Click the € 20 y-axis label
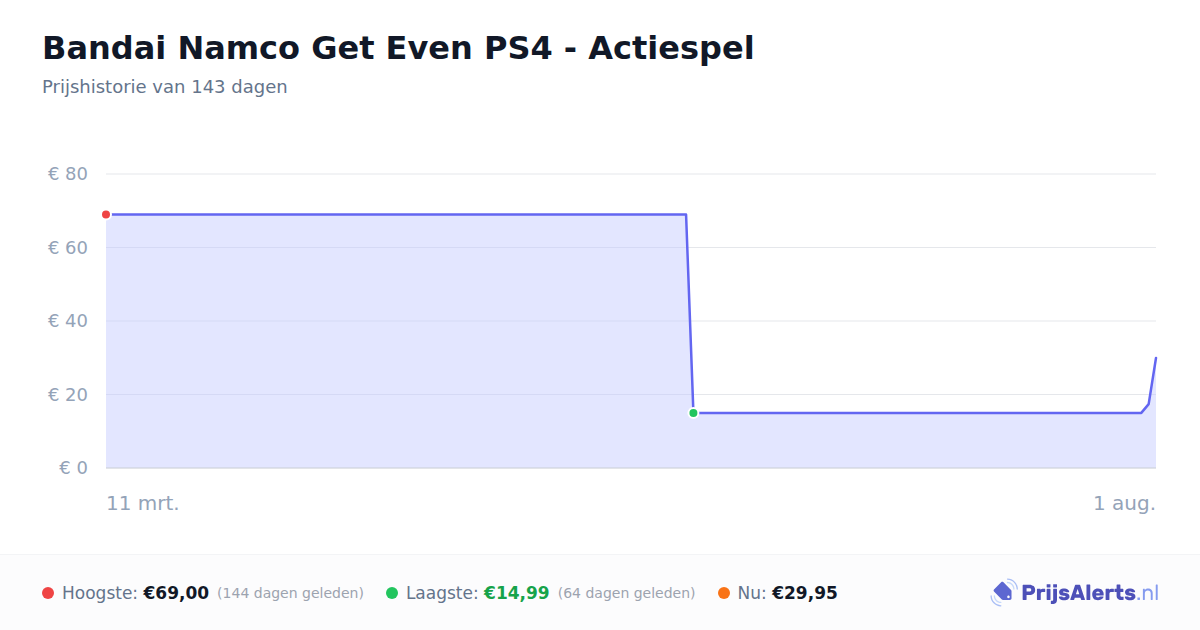This screenshot has height=630, width=1200. [68, 394]
